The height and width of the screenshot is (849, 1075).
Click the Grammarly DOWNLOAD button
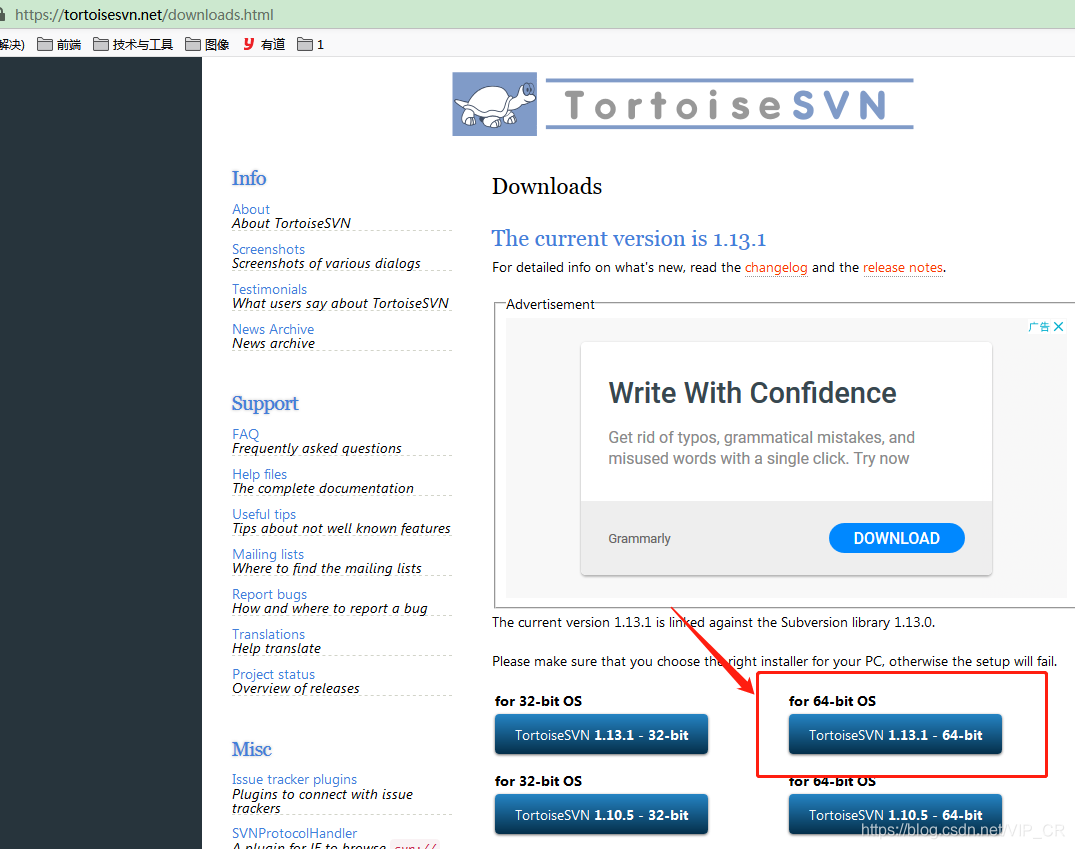(x=897, y=538)
